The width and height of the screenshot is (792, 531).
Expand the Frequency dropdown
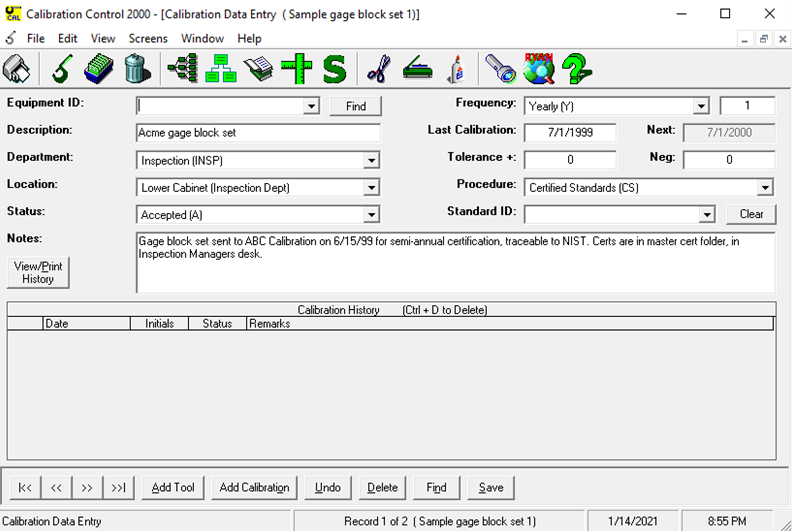pyautogui.click(x=701, y=106)
